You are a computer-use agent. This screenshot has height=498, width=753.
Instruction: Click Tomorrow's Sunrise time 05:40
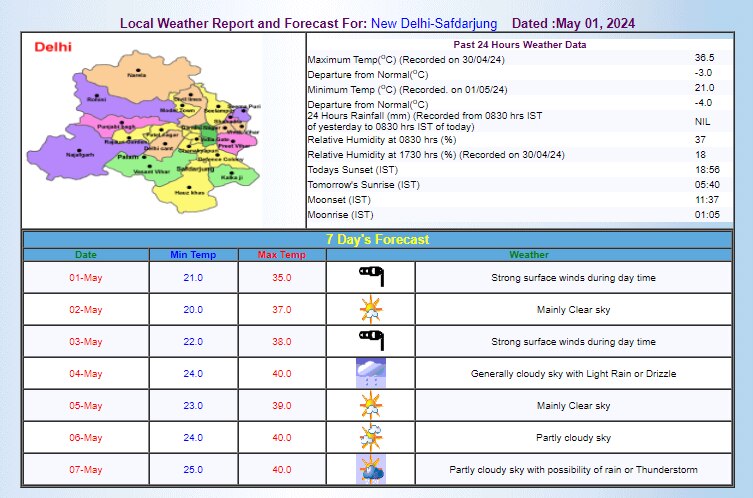(707, 184)
